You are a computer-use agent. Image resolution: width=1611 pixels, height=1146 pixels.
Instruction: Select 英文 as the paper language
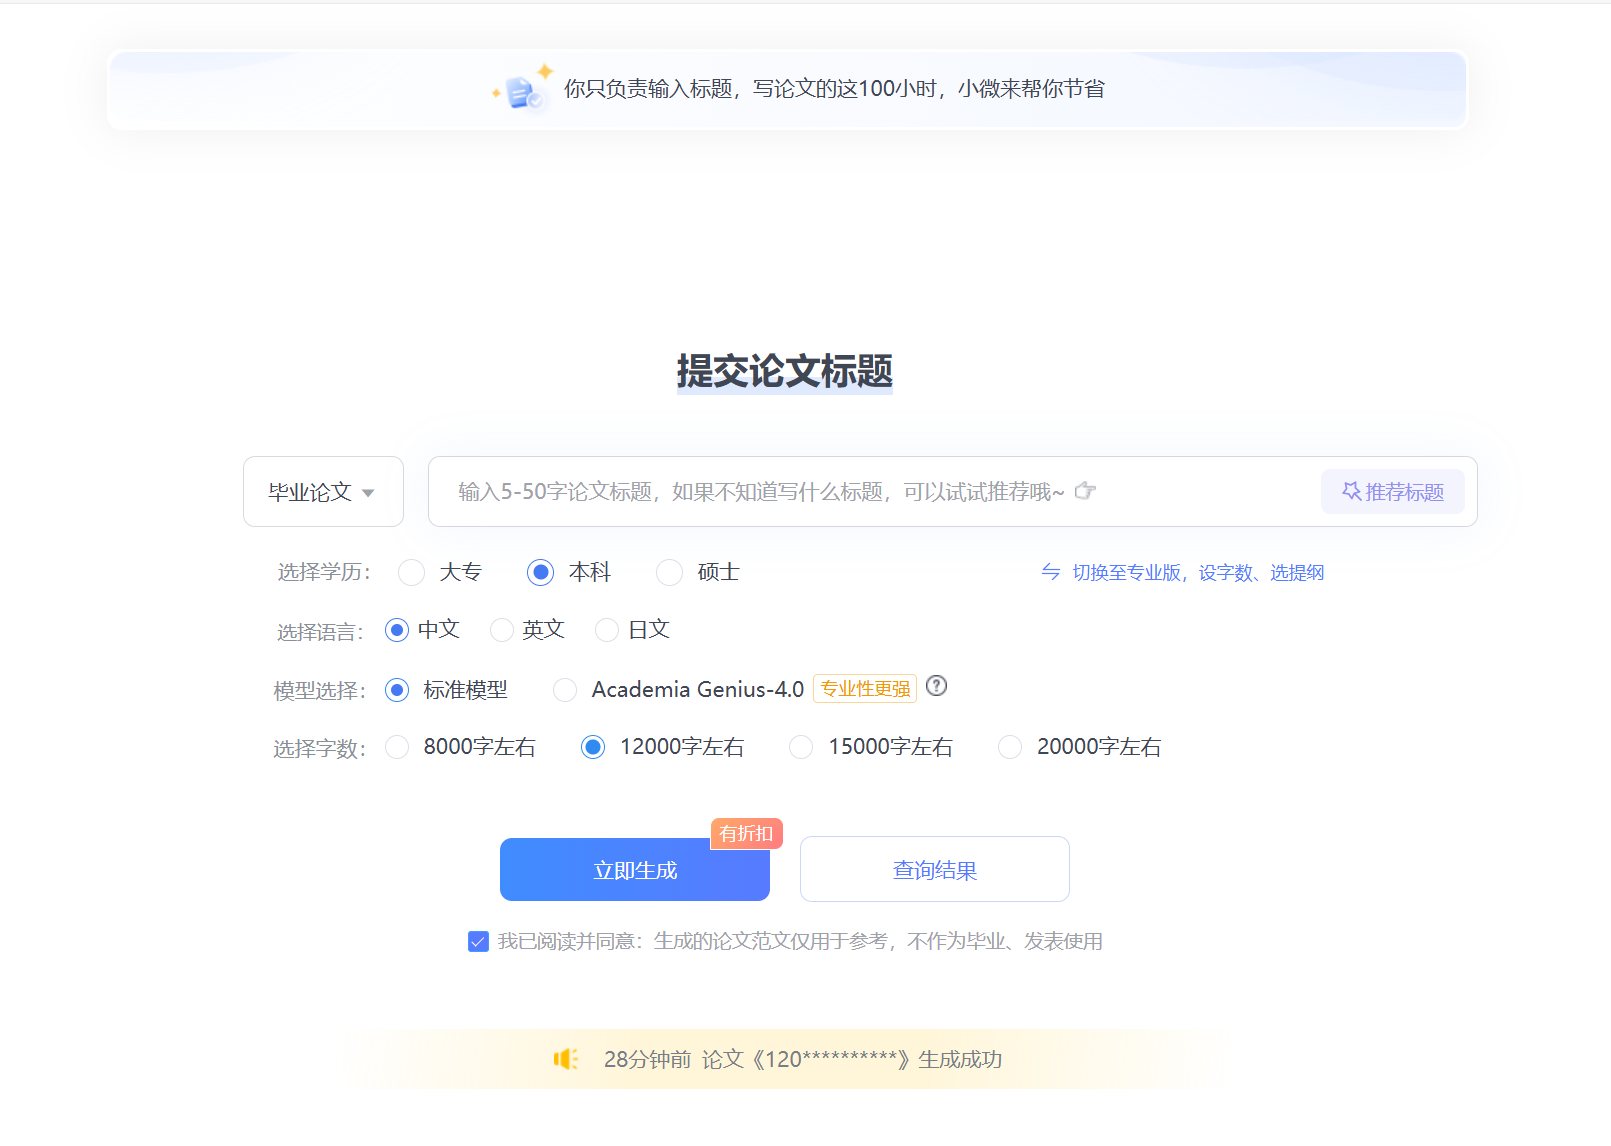click(x=502, y=630)
